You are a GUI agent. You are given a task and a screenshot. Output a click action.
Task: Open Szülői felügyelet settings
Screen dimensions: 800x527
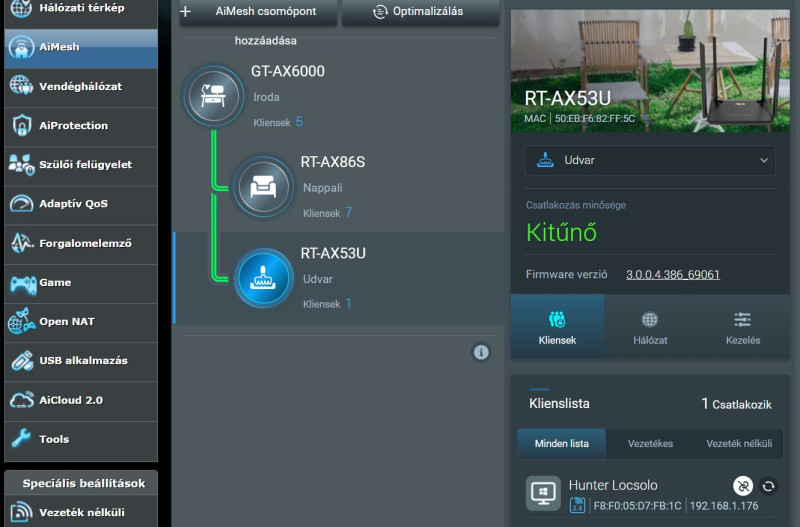[81, 165]
